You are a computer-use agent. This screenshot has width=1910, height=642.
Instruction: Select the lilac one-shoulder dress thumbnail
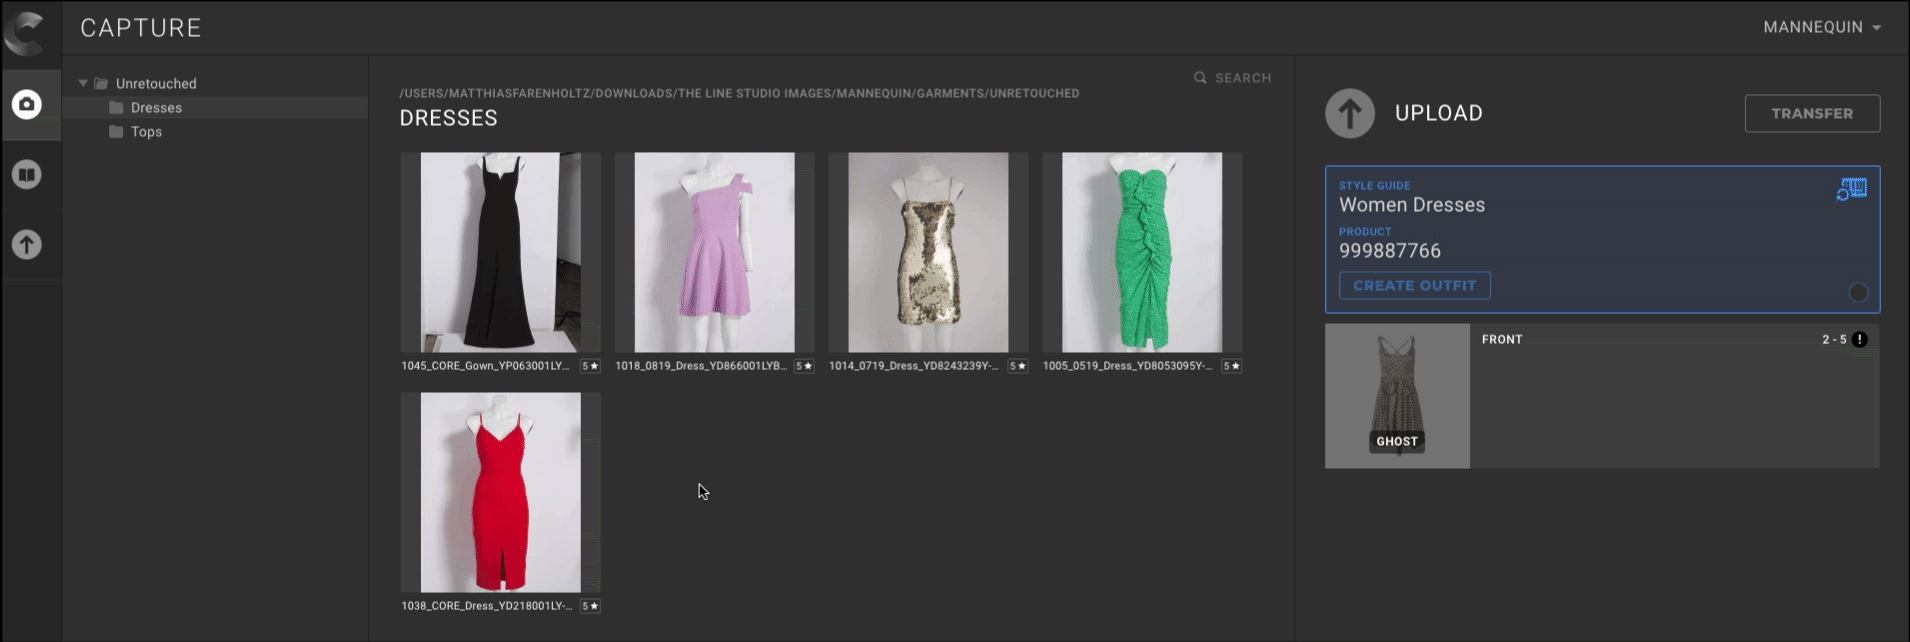tap(714, 252)
